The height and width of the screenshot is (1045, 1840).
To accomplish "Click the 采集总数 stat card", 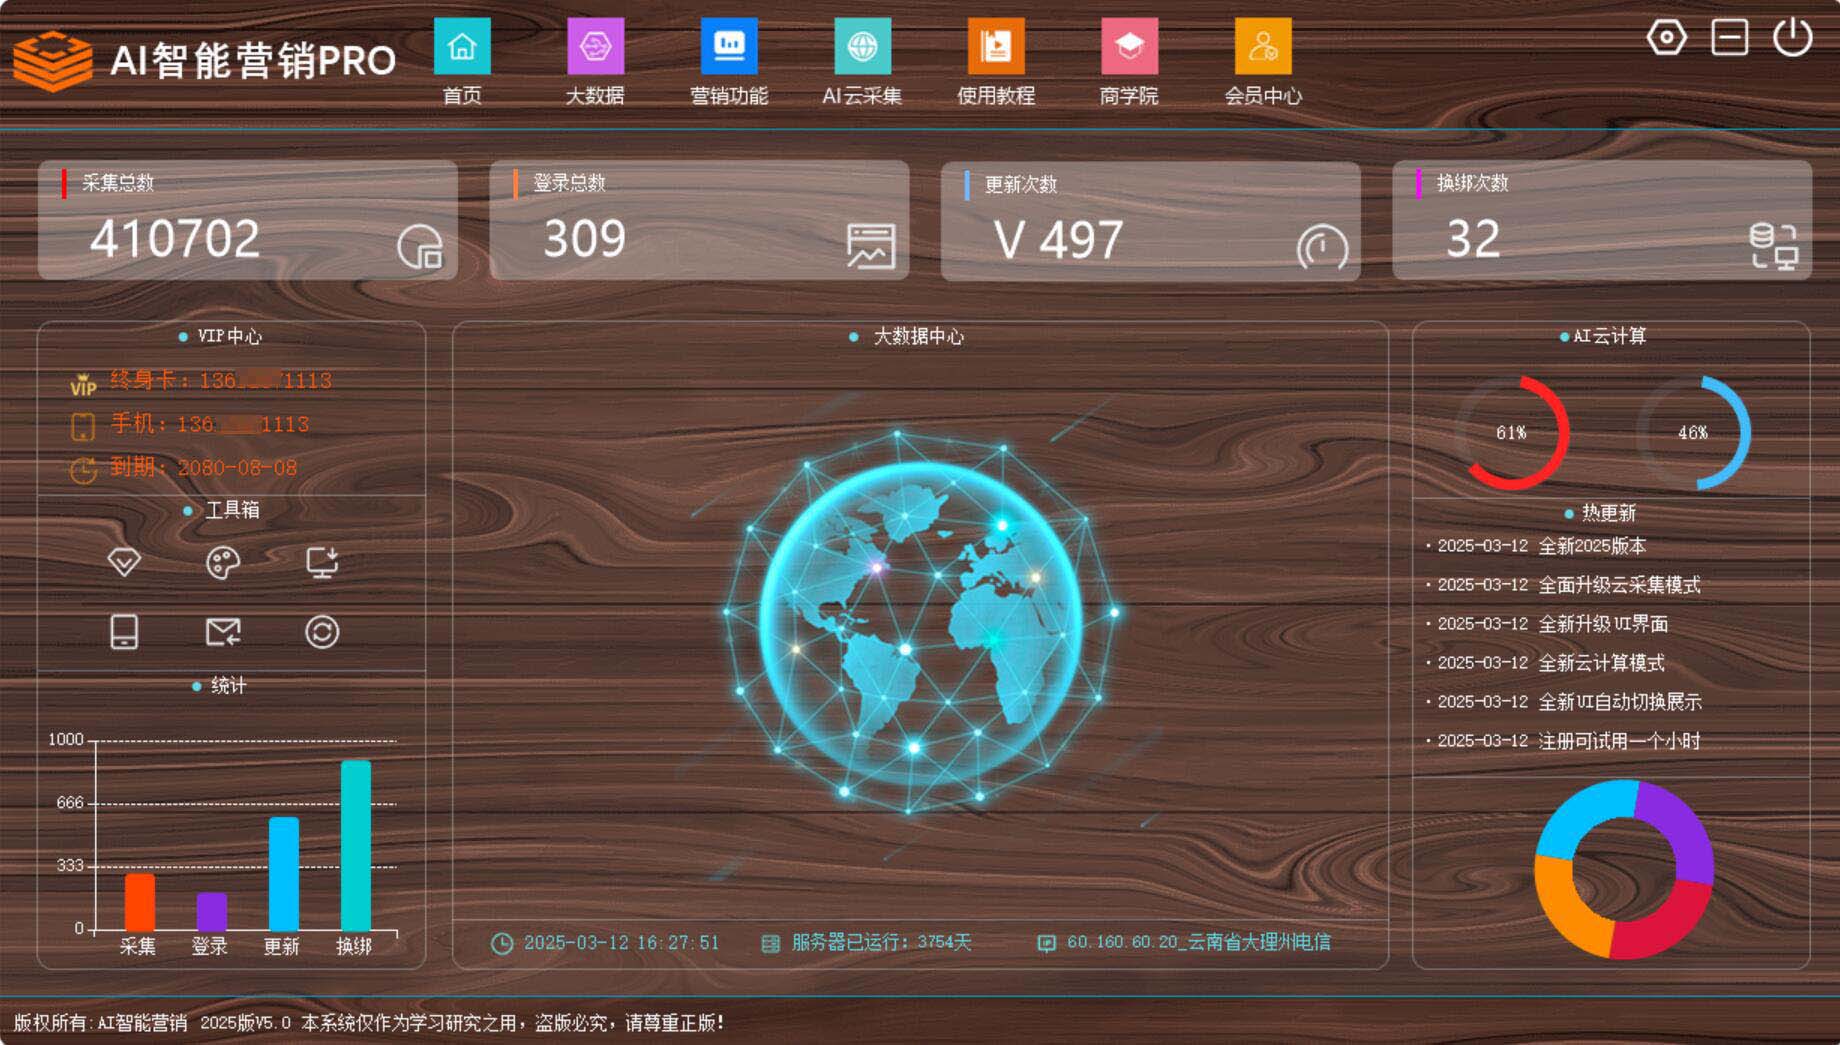I will click(x=248, y=220).
